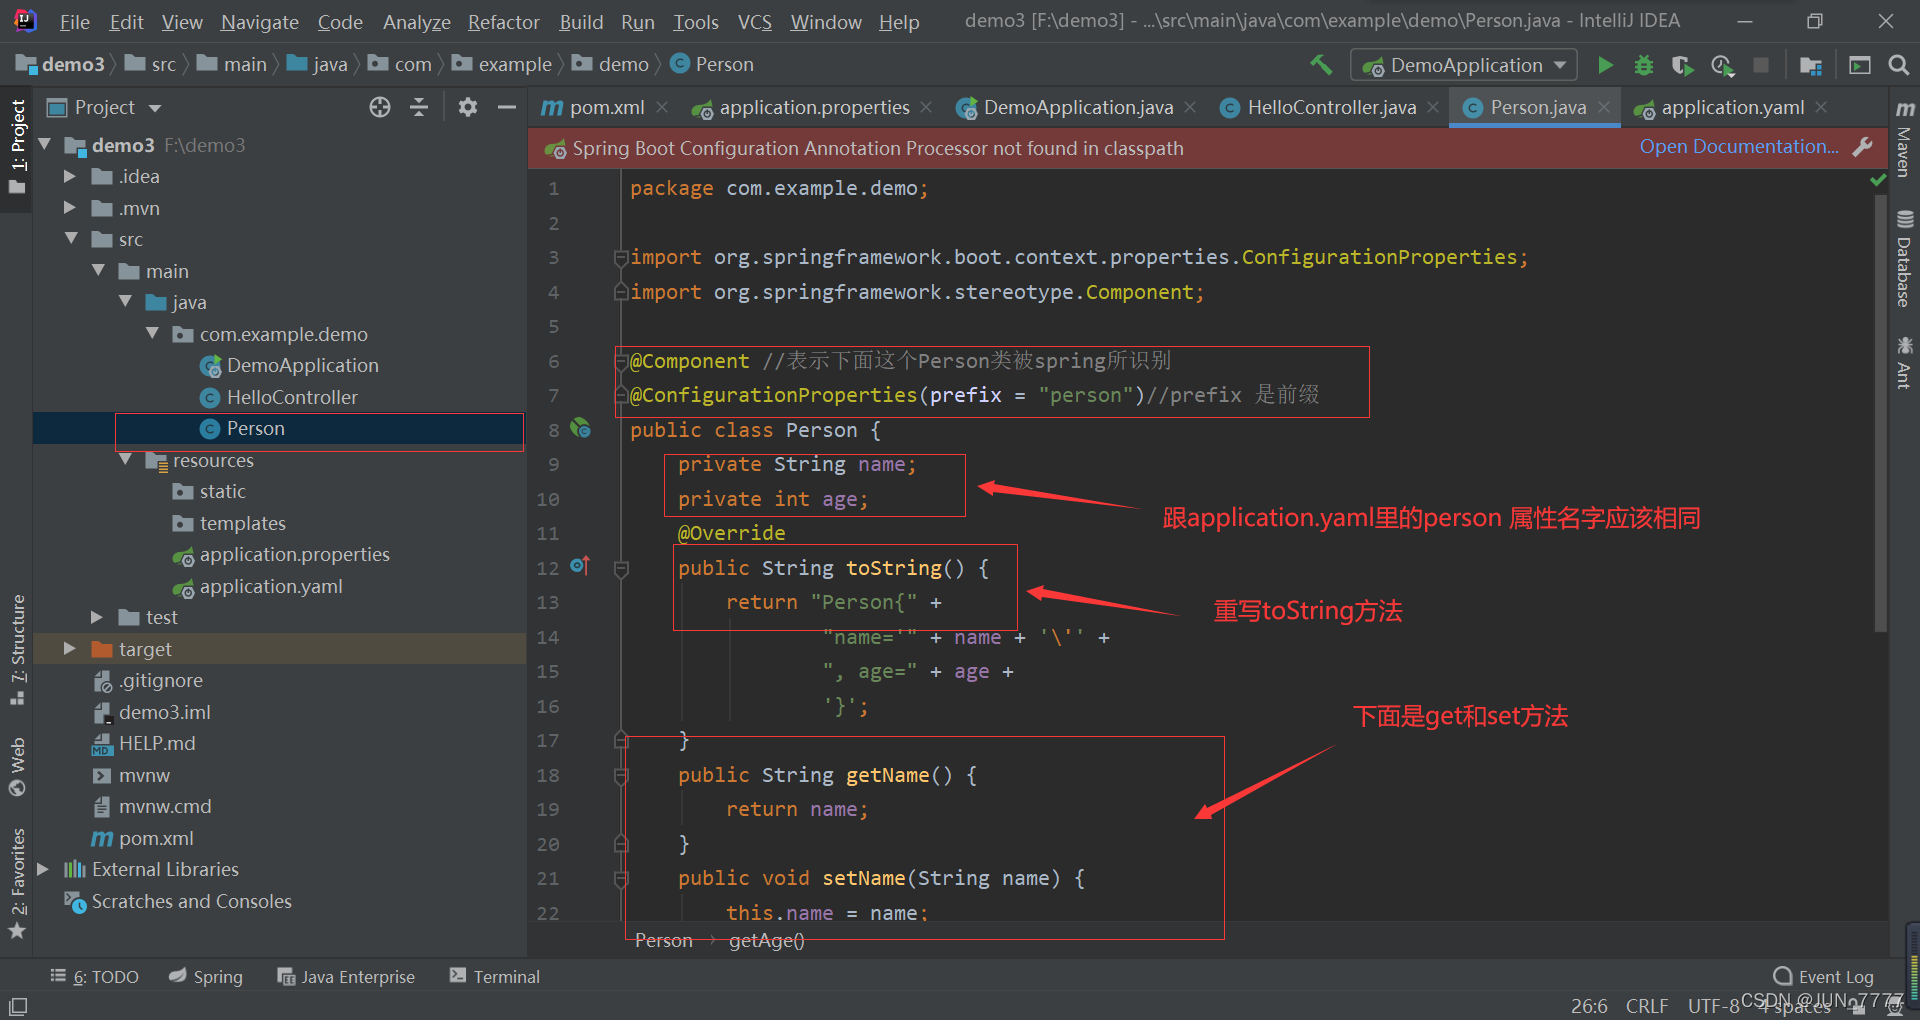Click the 26:6 cursor position indicator

pos(1589,1006)
